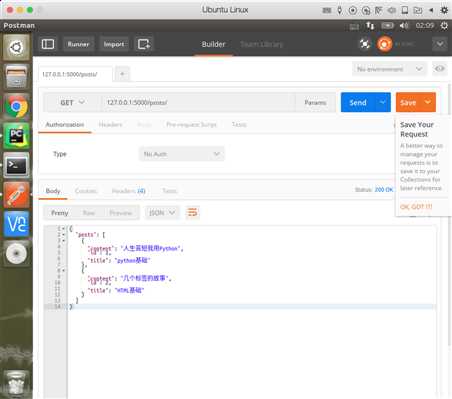The image size is (452, 399).
Task: Toggle the Postman sidebar panel icon
Action: [48, 44]
